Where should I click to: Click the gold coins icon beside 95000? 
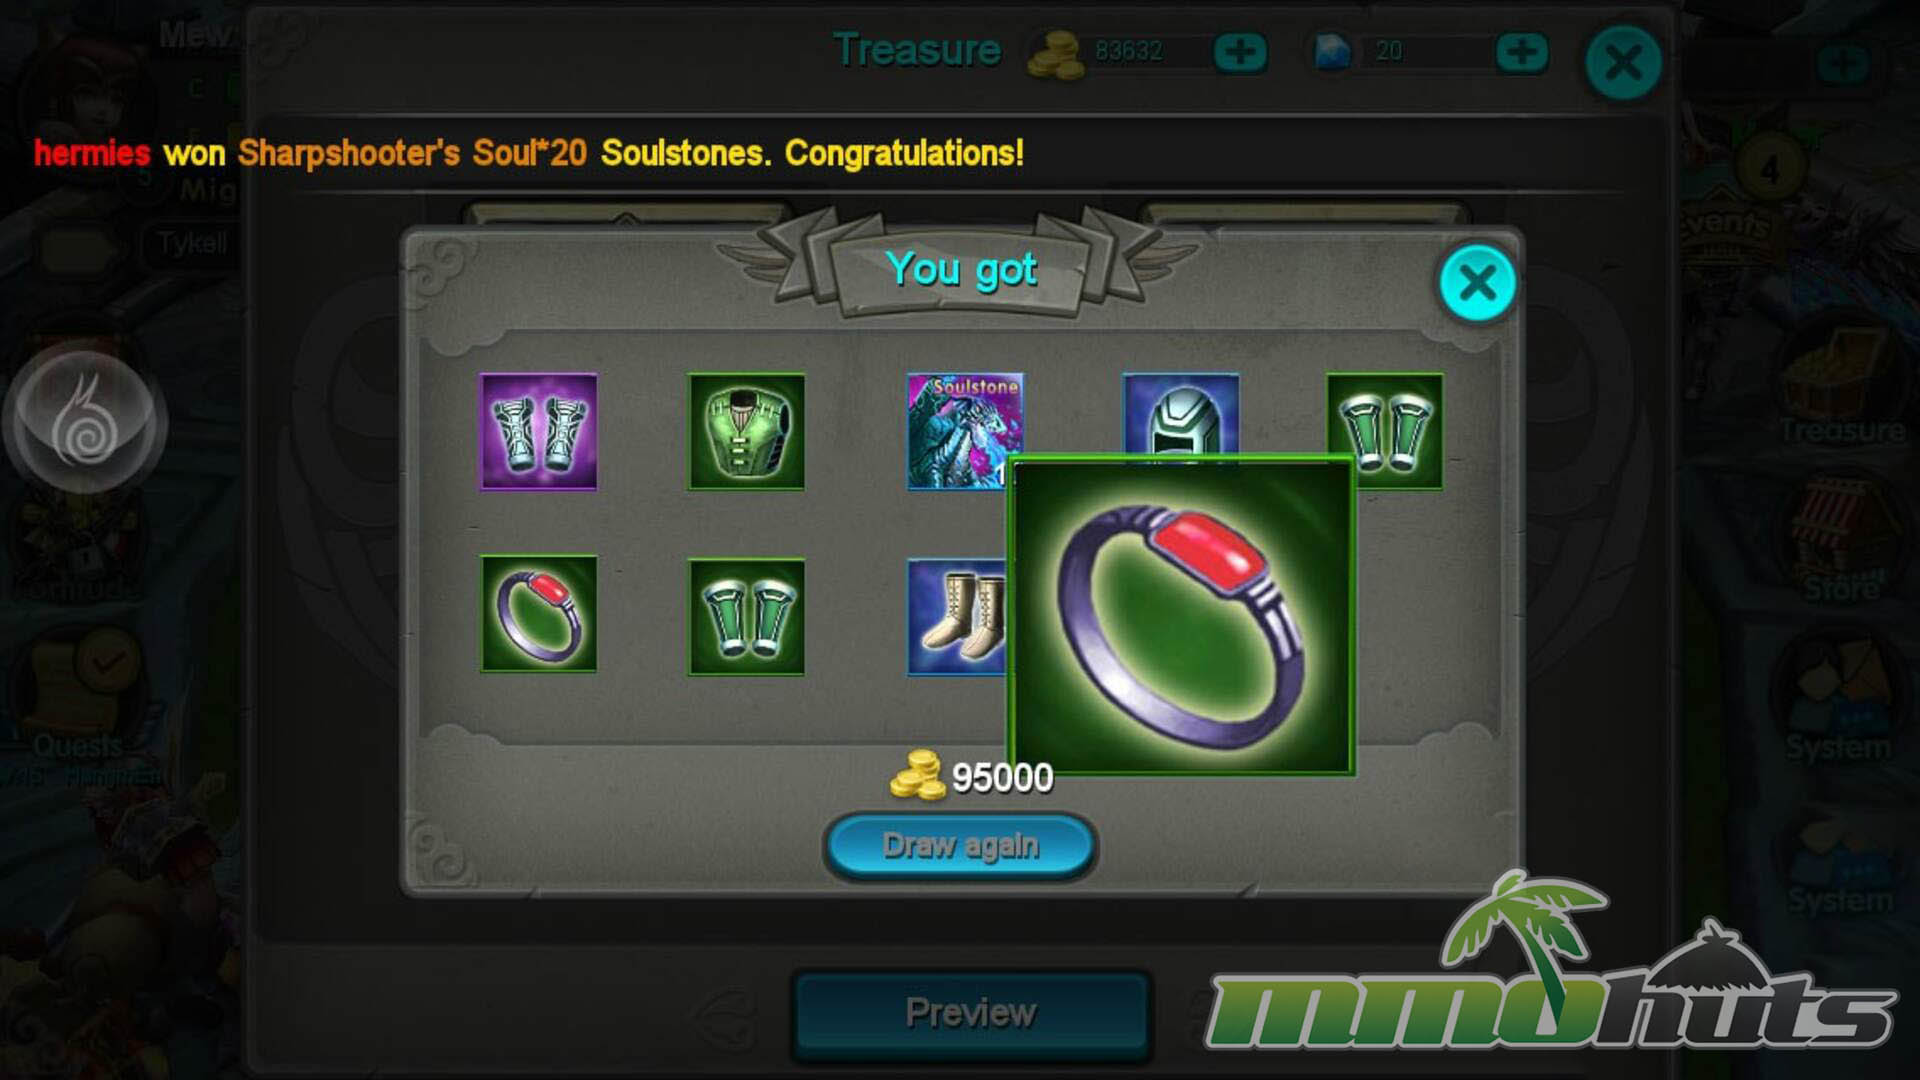click(x=917, y=775)
